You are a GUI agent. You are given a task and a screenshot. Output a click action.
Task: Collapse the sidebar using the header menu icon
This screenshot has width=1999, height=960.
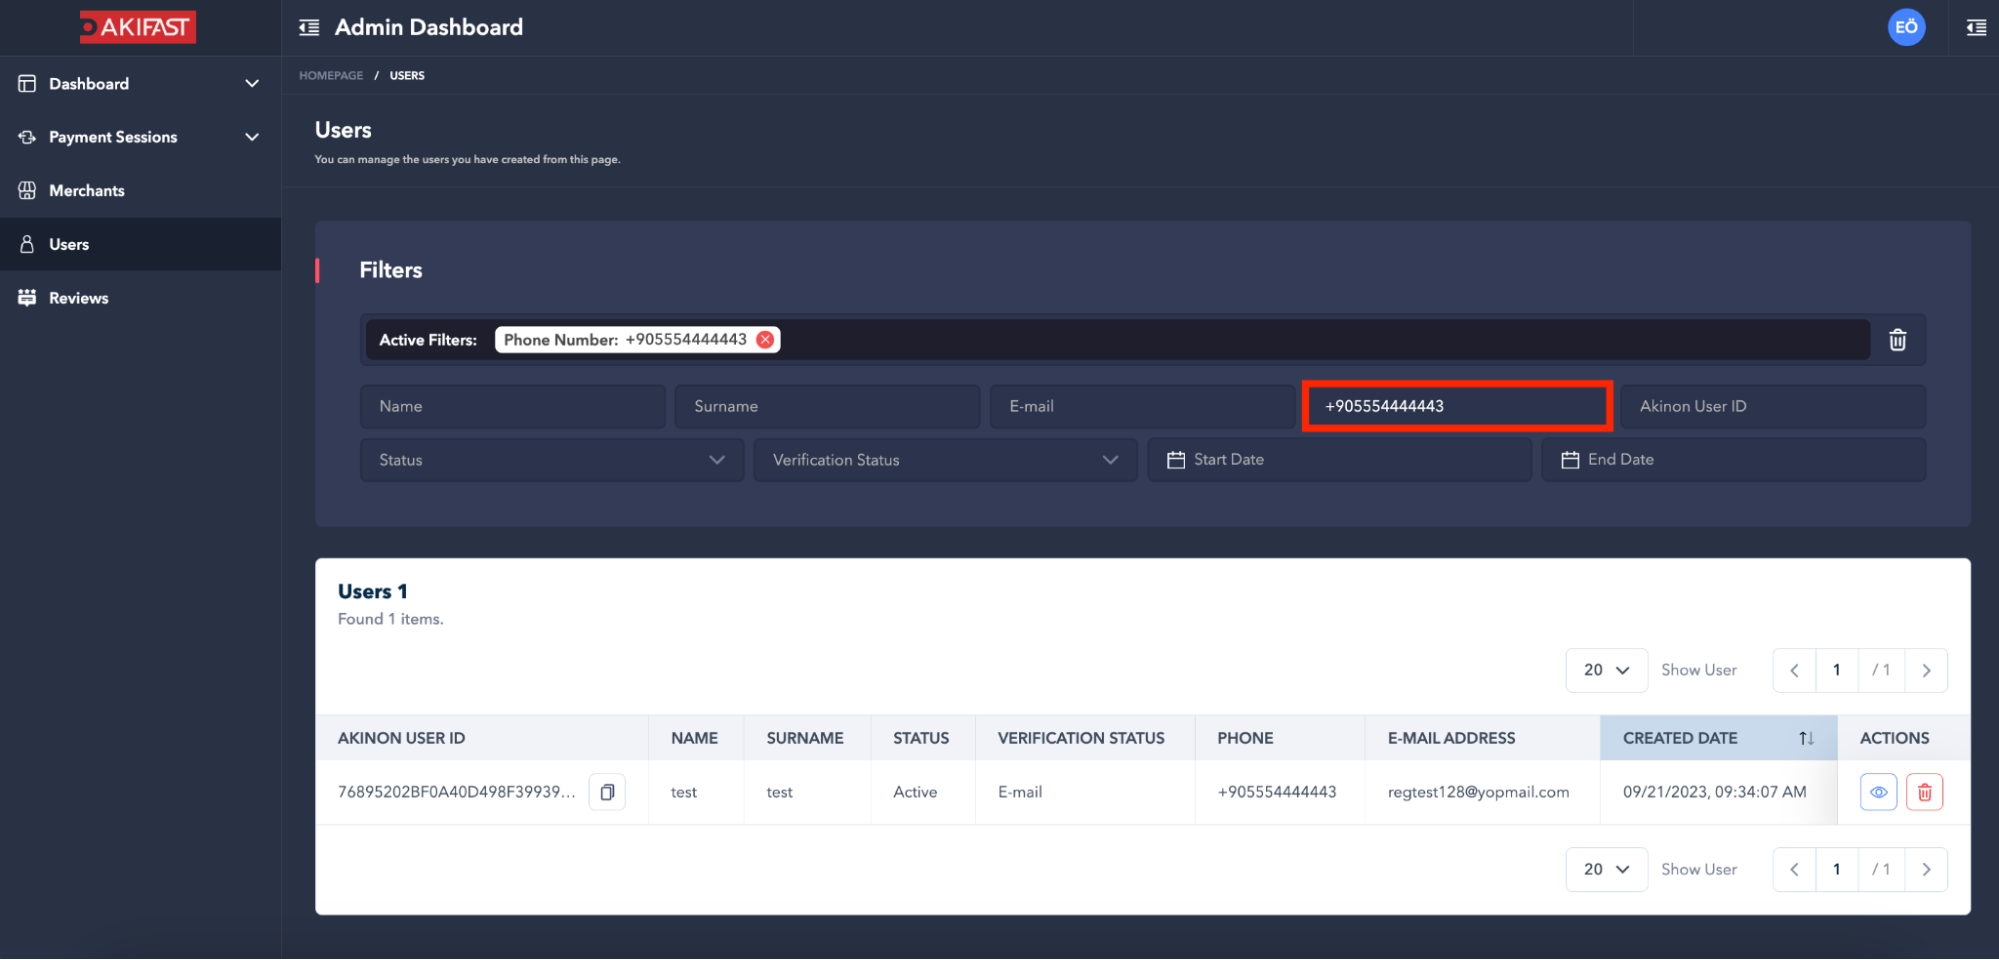309,27
